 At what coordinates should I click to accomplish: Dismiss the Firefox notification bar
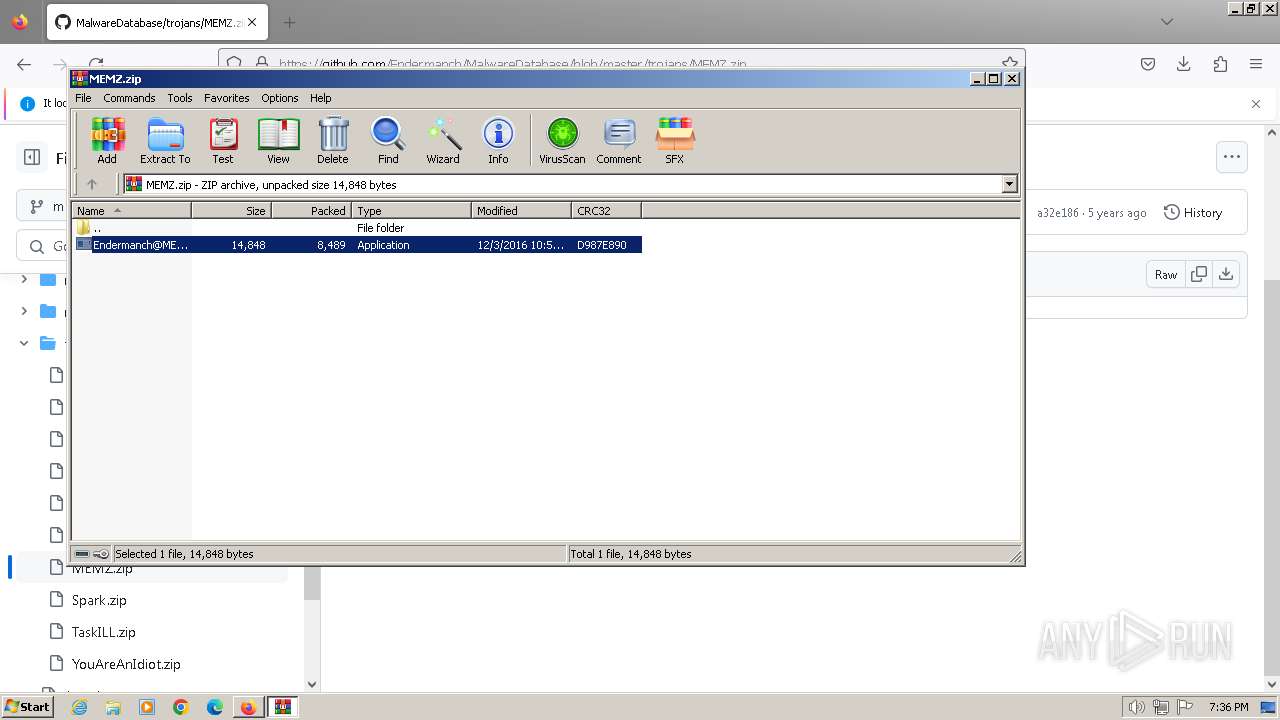(x=1256, y=103)
